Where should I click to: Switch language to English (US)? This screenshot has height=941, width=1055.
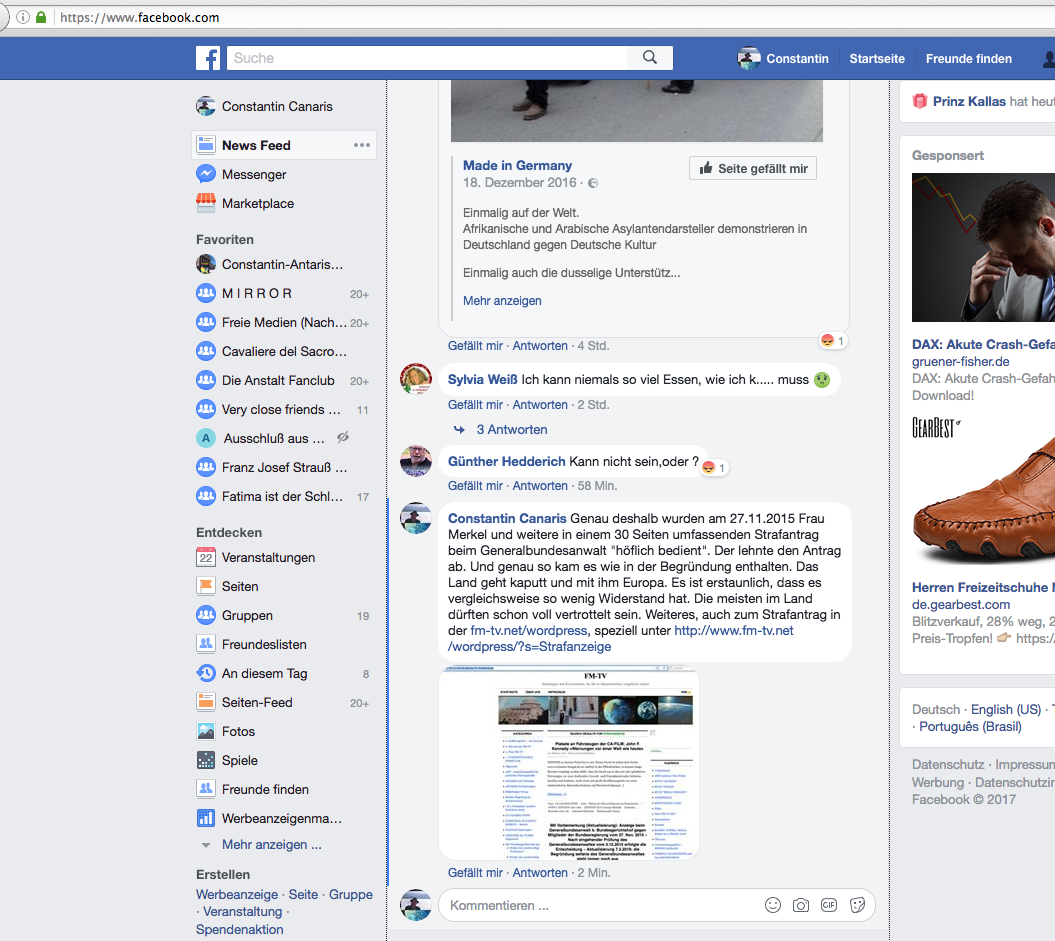pyautogui.click(x=1006, y=710)
